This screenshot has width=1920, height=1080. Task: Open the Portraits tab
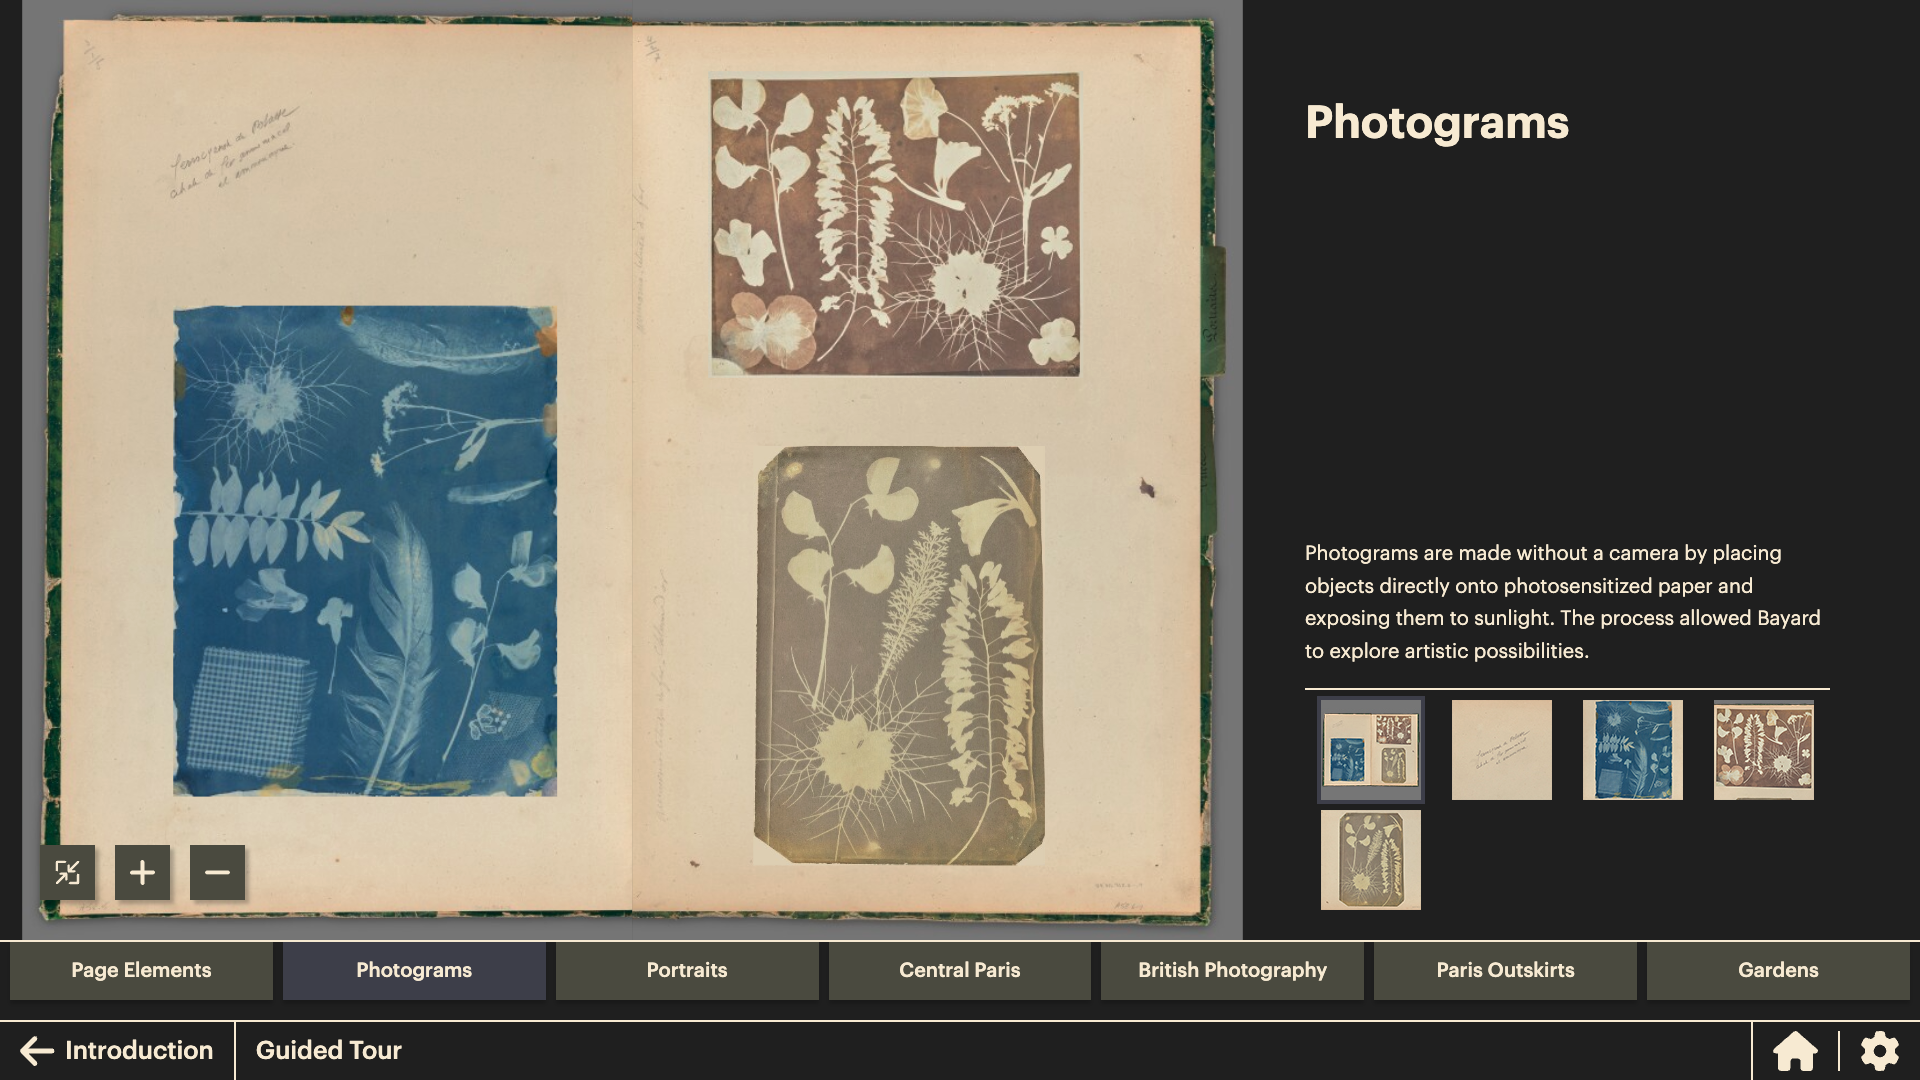[x=687, y=970]
